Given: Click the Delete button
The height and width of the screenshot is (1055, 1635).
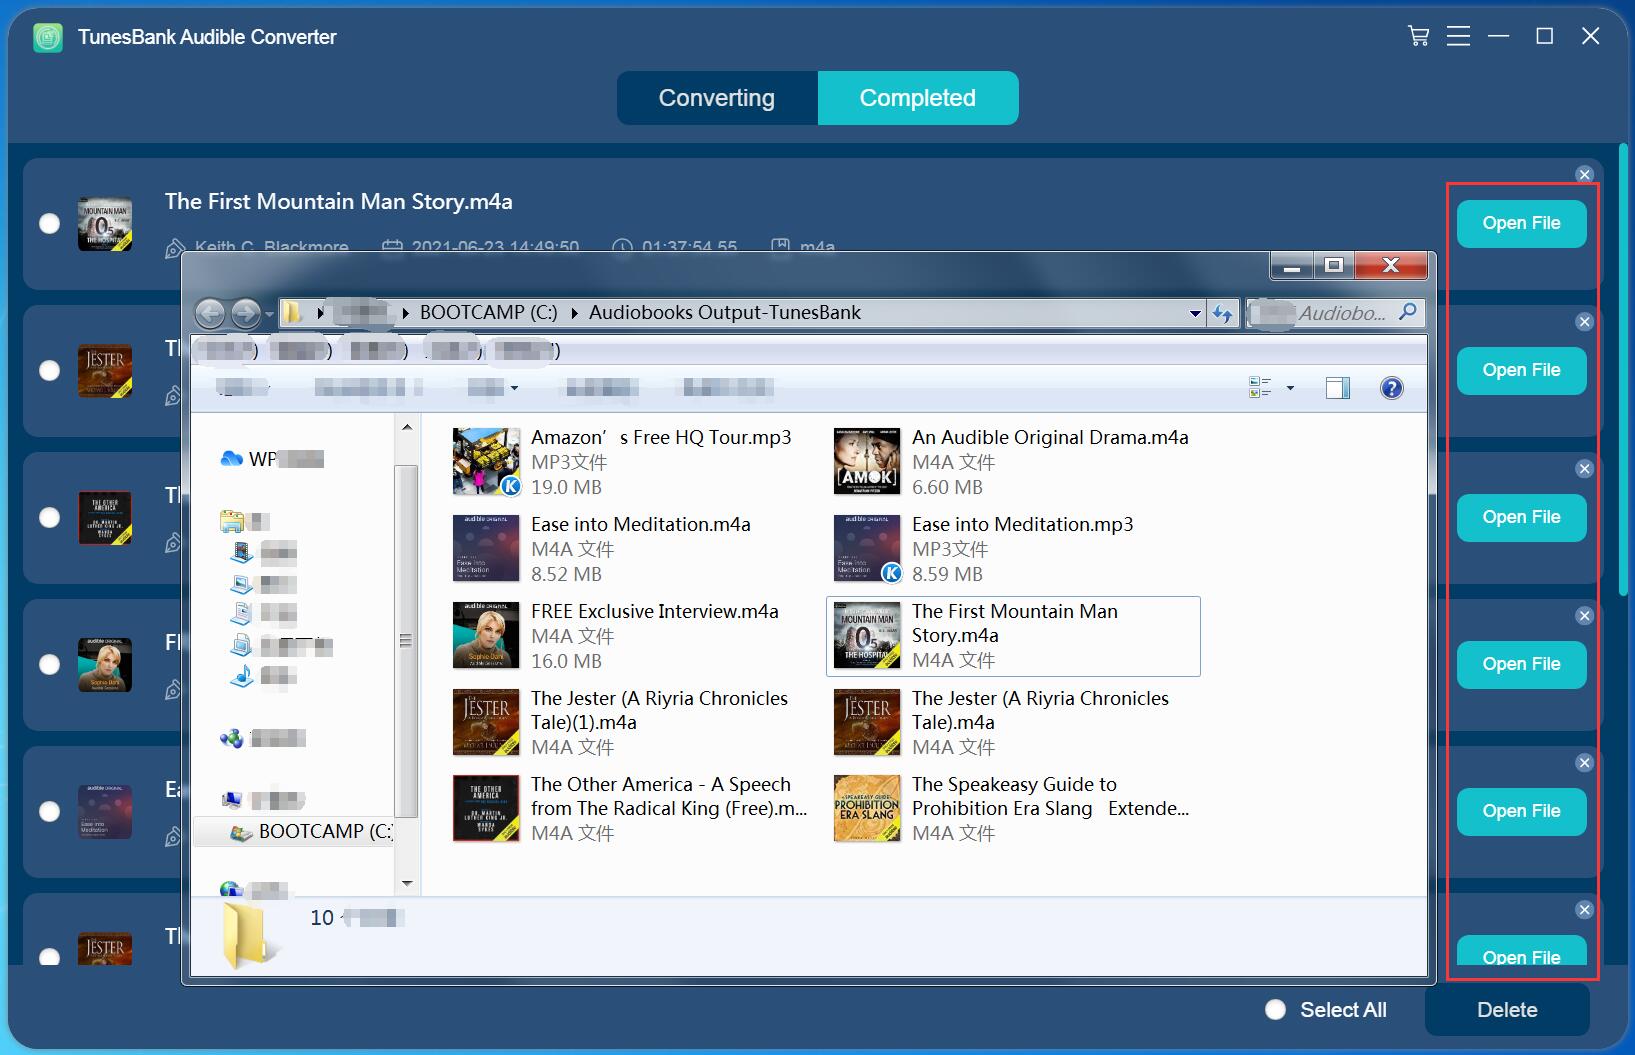Looking at the screenshot, I should click(x=1507, y=1010).
